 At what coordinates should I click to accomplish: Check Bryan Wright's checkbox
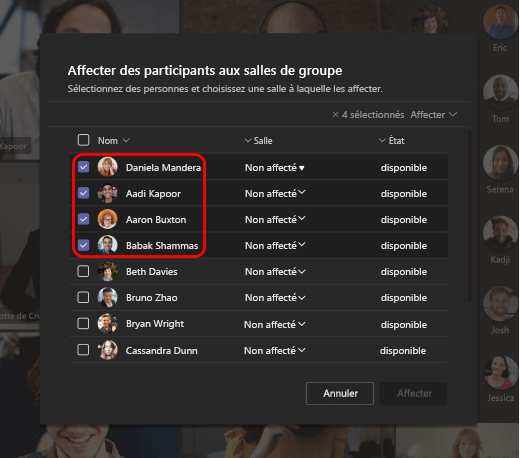coord(83,323)
